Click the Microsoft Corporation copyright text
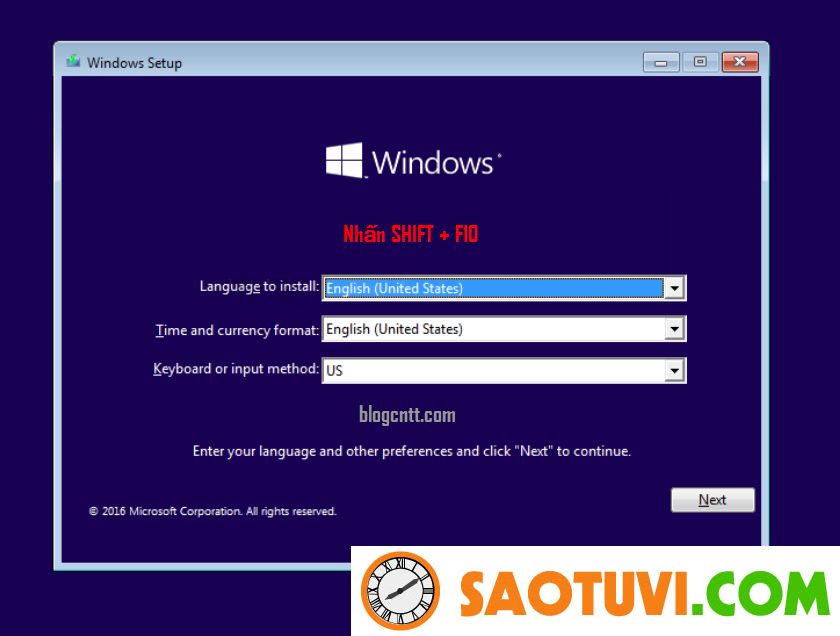Screen dimensions: 840x636 point(213,511)
